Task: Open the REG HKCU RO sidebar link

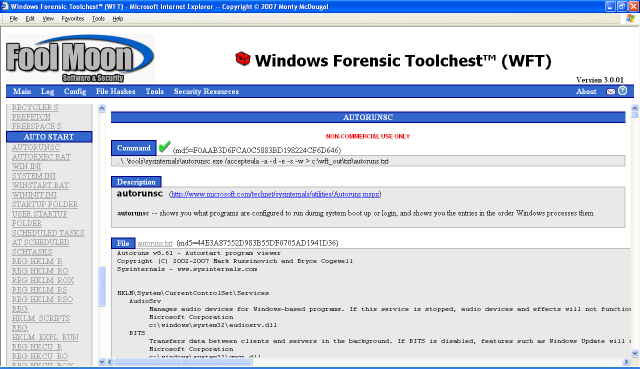Action: click(40, 356)
